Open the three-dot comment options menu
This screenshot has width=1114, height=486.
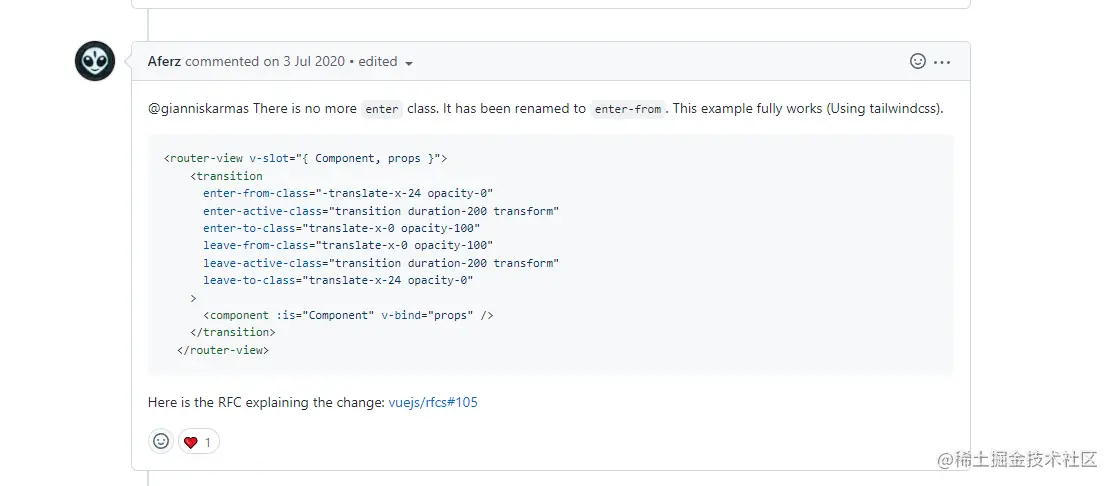coord(942,62)
